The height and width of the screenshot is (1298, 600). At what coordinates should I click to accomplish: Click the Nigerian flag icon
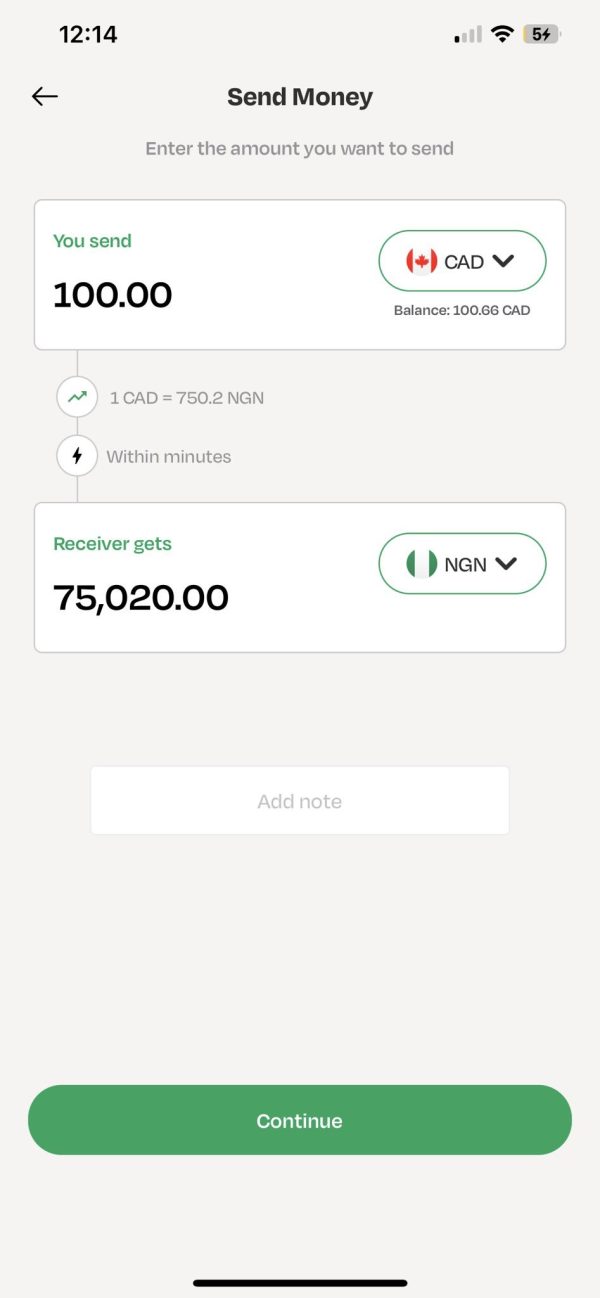[x=423, y=564]
